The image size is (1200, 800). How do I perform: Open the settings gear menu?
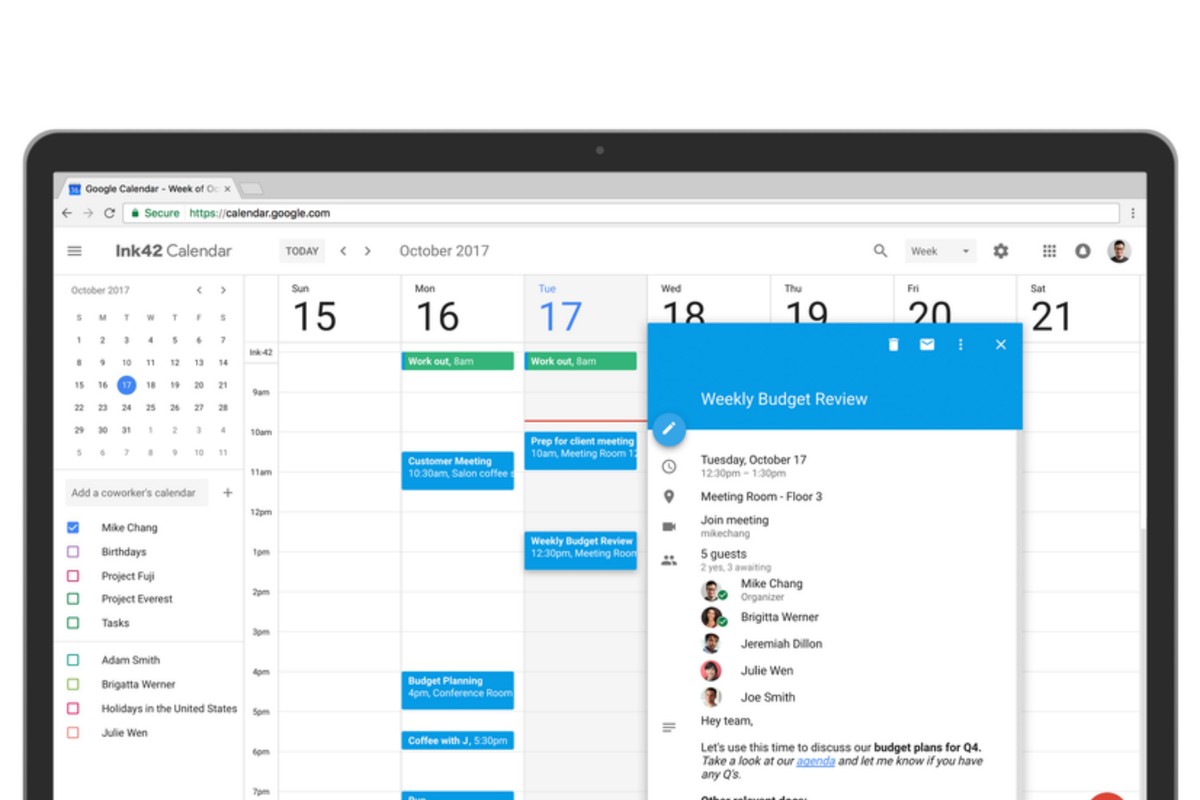(x=1001, y=251)
